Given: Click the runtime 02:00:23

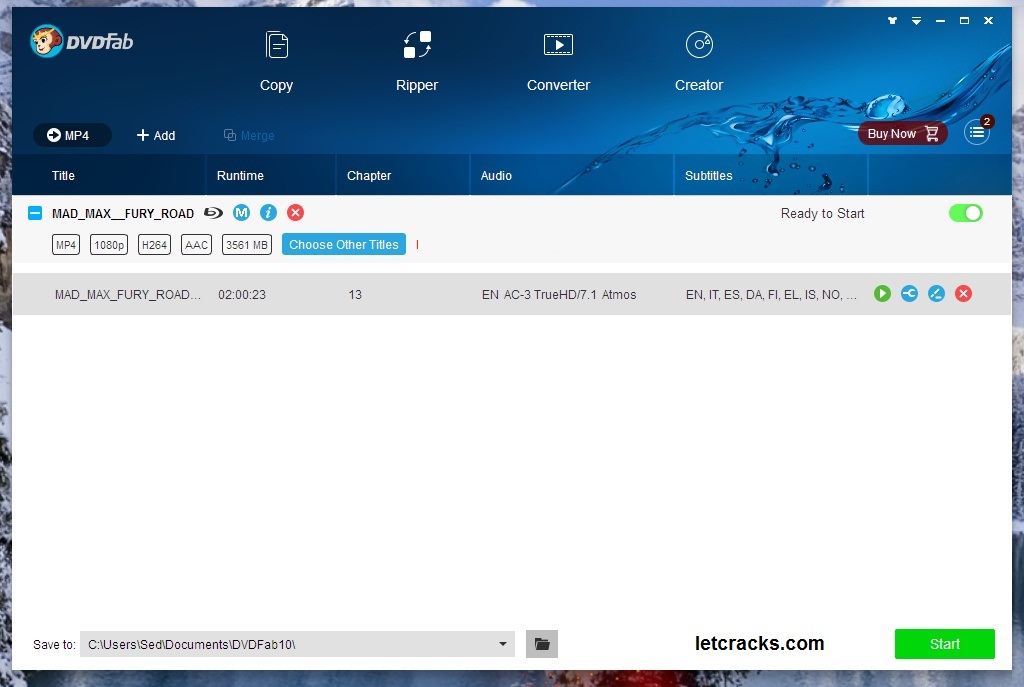Looking at the screenshot, I should tap(242, 295).
